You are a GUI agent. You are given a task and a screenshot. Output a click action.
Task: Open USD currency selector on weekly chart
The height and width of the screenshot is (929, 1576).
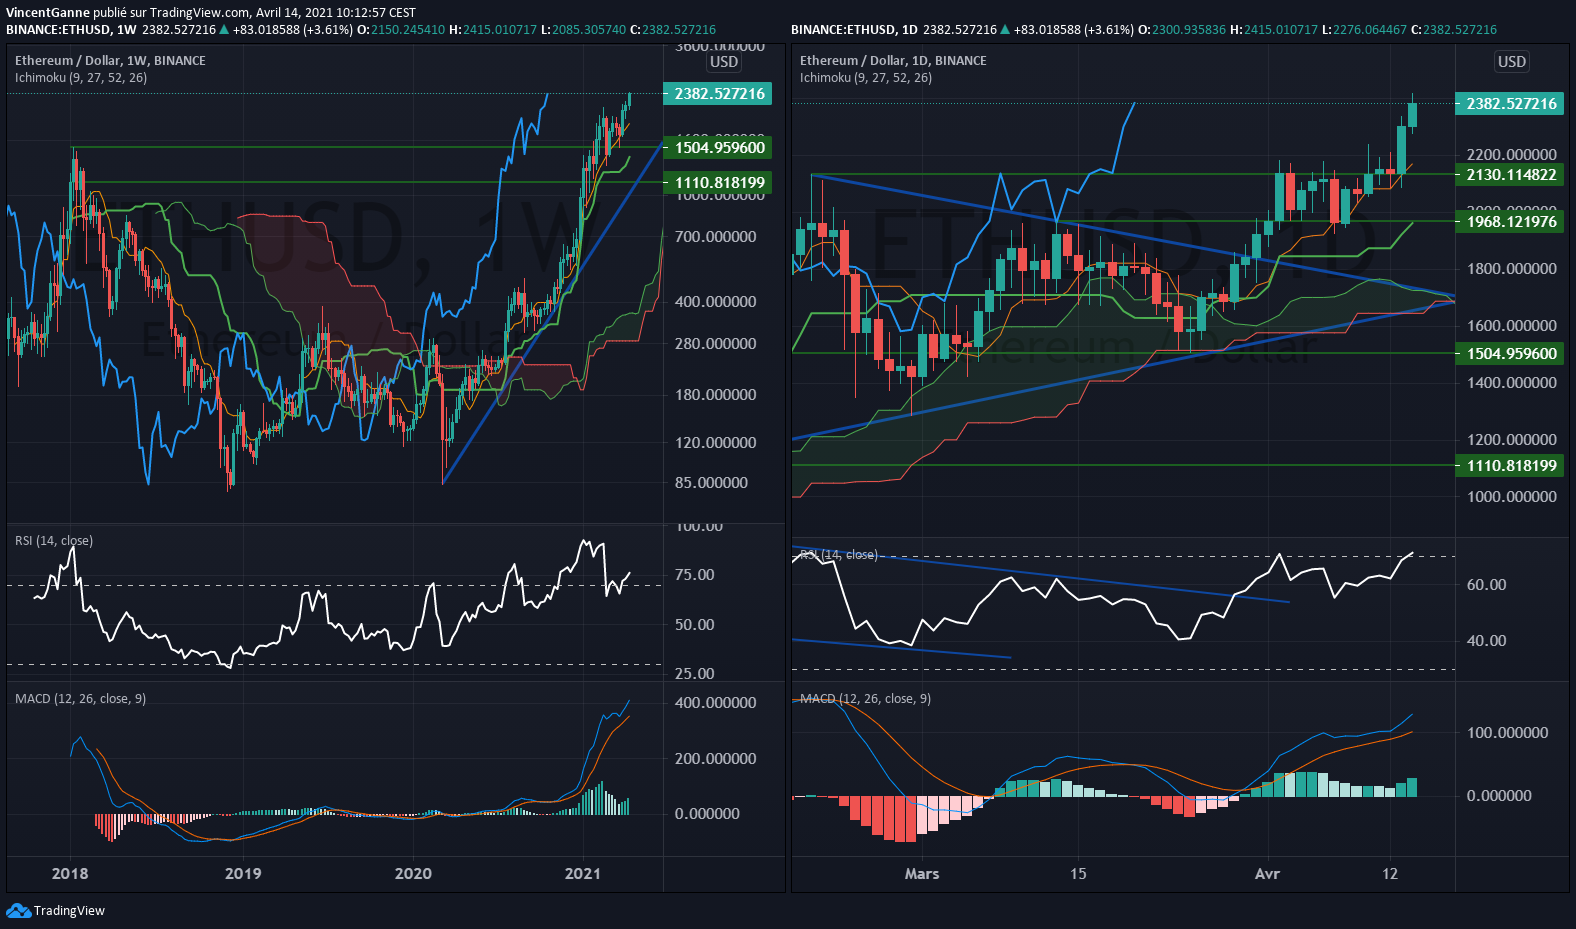(723, 62)
